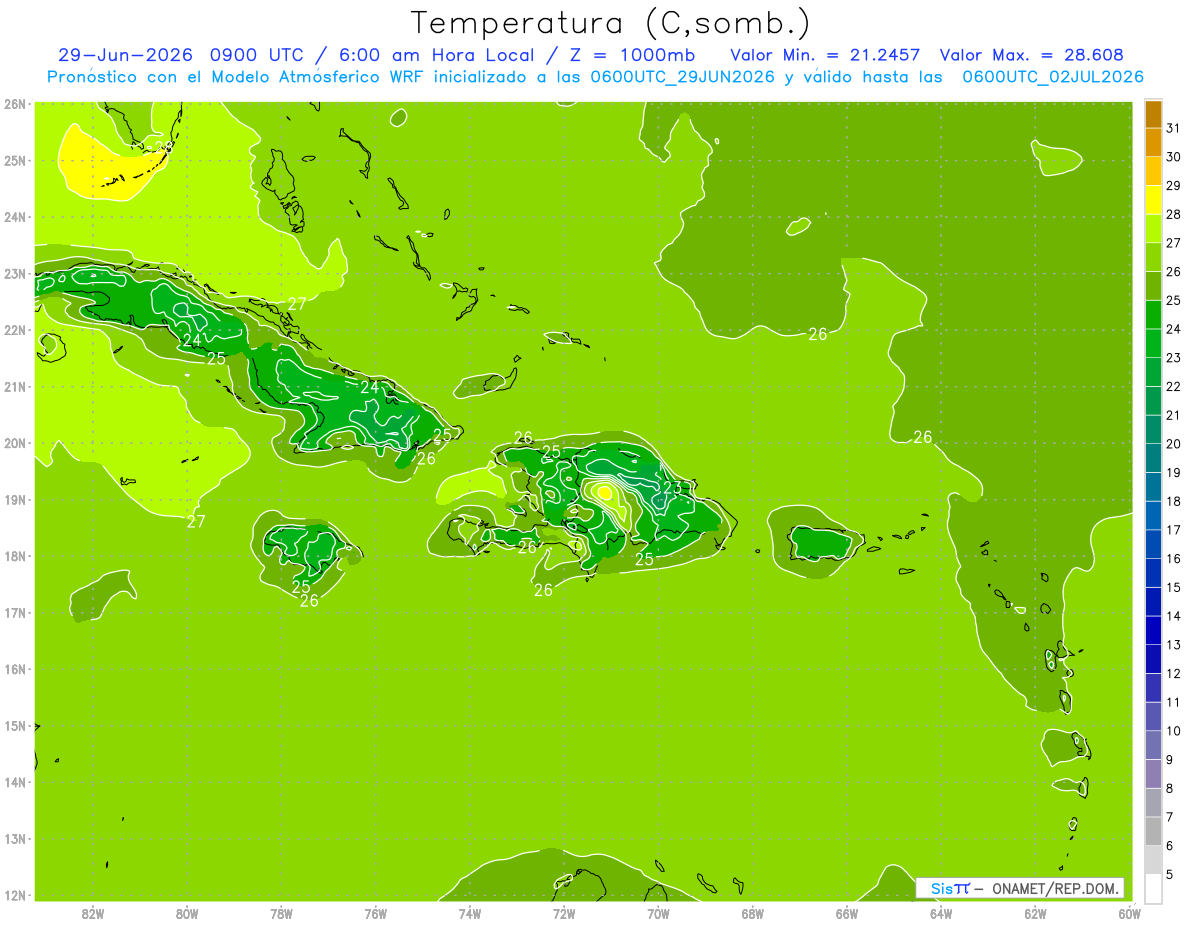Click the 24N latitude axis label
The height and width of the screenshot is (927, 1200).
point(14,217)
